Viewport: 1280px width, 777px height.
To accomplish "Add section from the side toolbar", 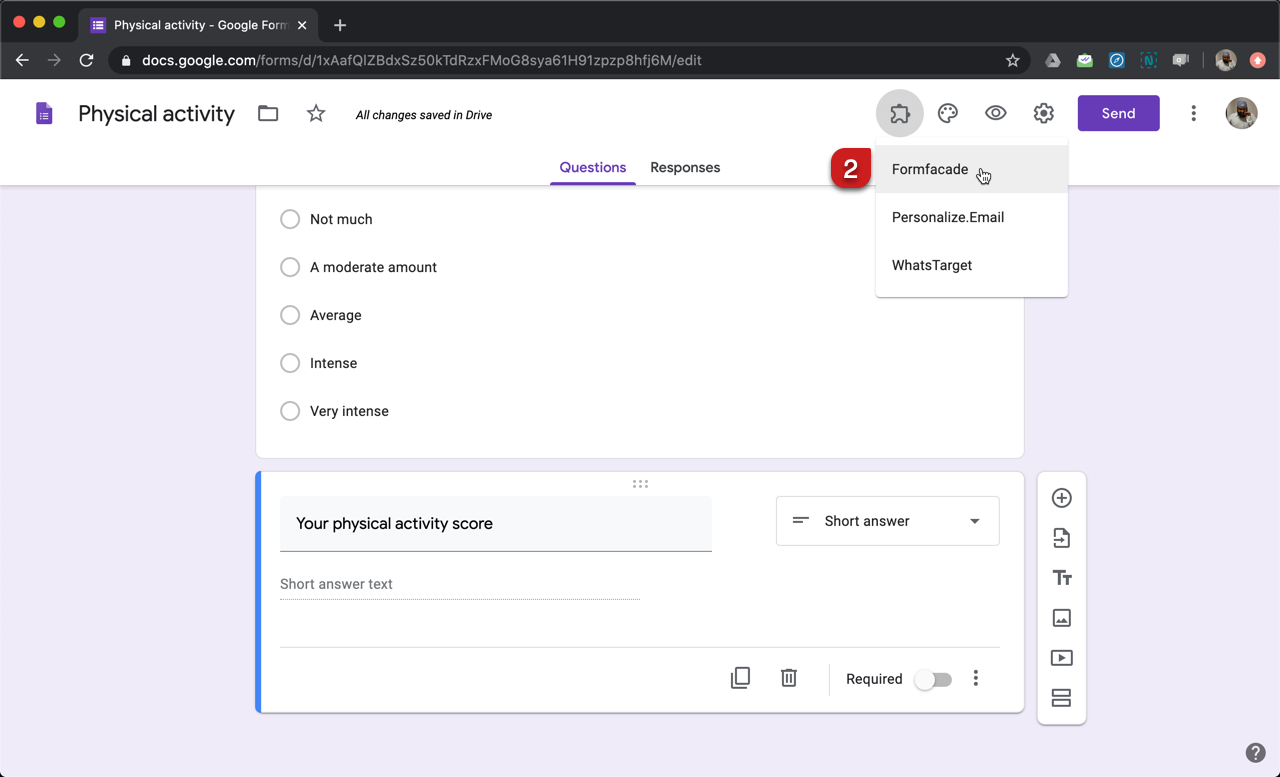I will click(1061, 698).
